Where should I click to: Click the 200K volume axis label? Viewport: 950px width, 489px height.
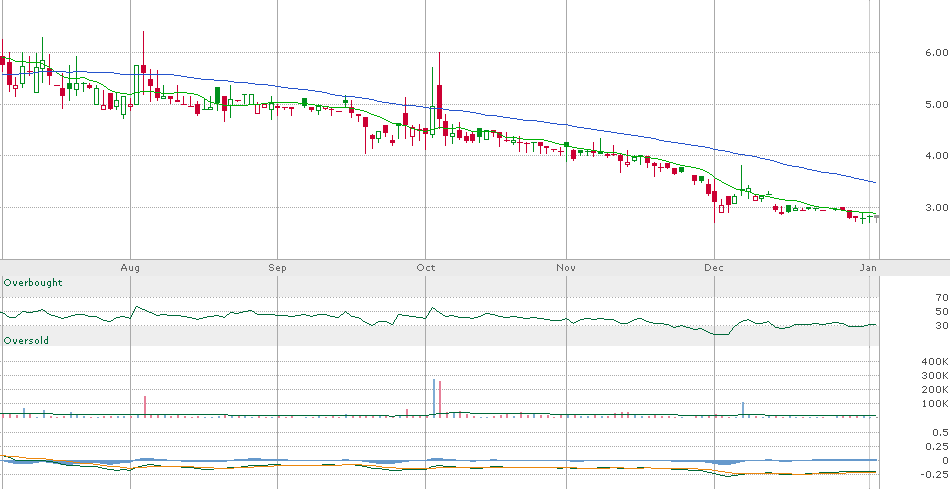coord(936,390)
